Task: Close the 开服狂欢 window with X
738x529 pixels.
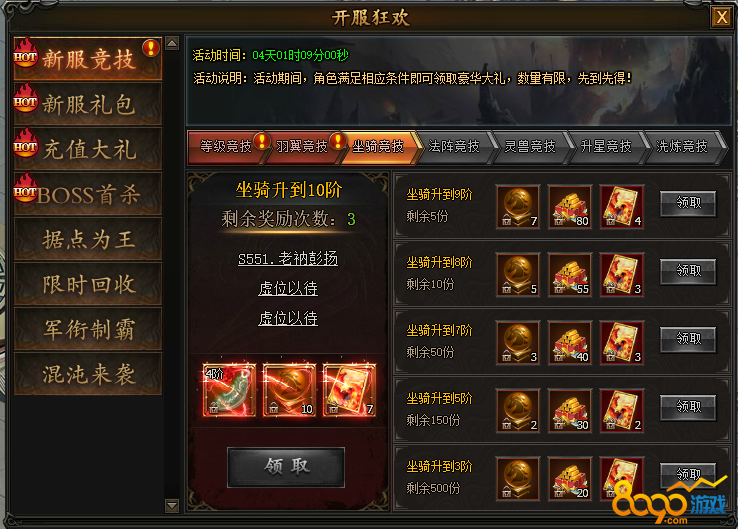Action: 722,17
